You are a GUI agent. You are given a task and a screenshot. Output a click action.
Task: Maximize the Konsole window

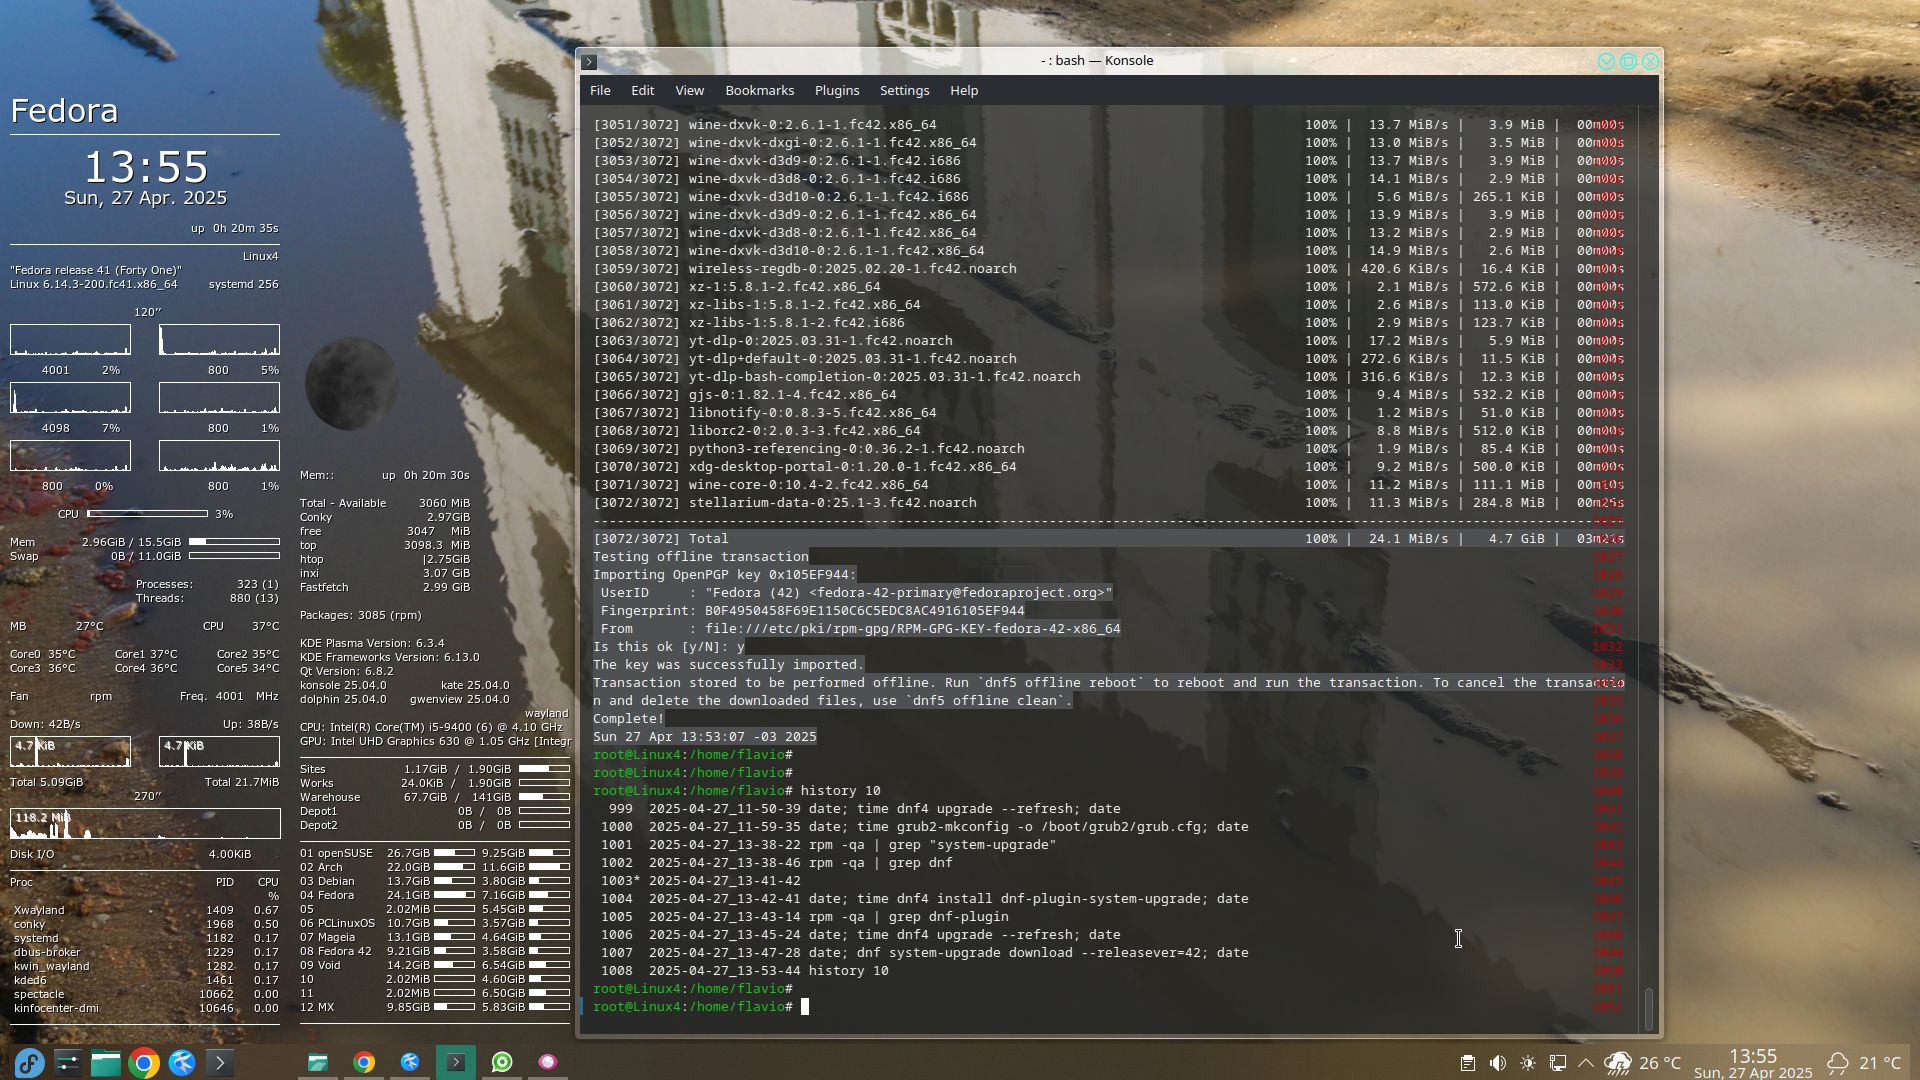pos(1628,62)
